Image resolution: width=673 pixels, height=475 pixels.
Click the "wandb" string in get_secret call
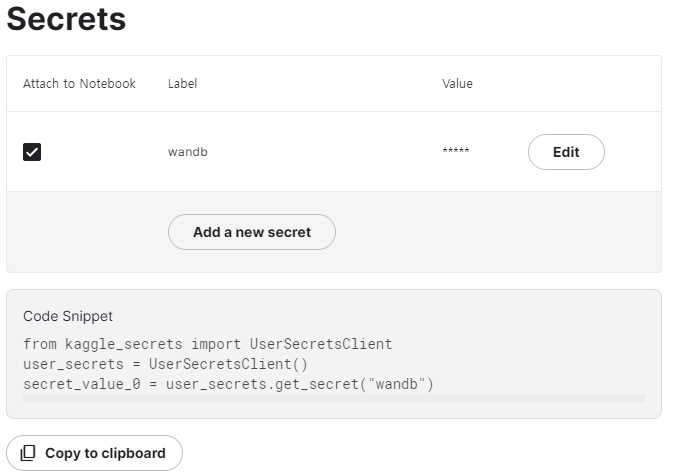coord(397,384)
